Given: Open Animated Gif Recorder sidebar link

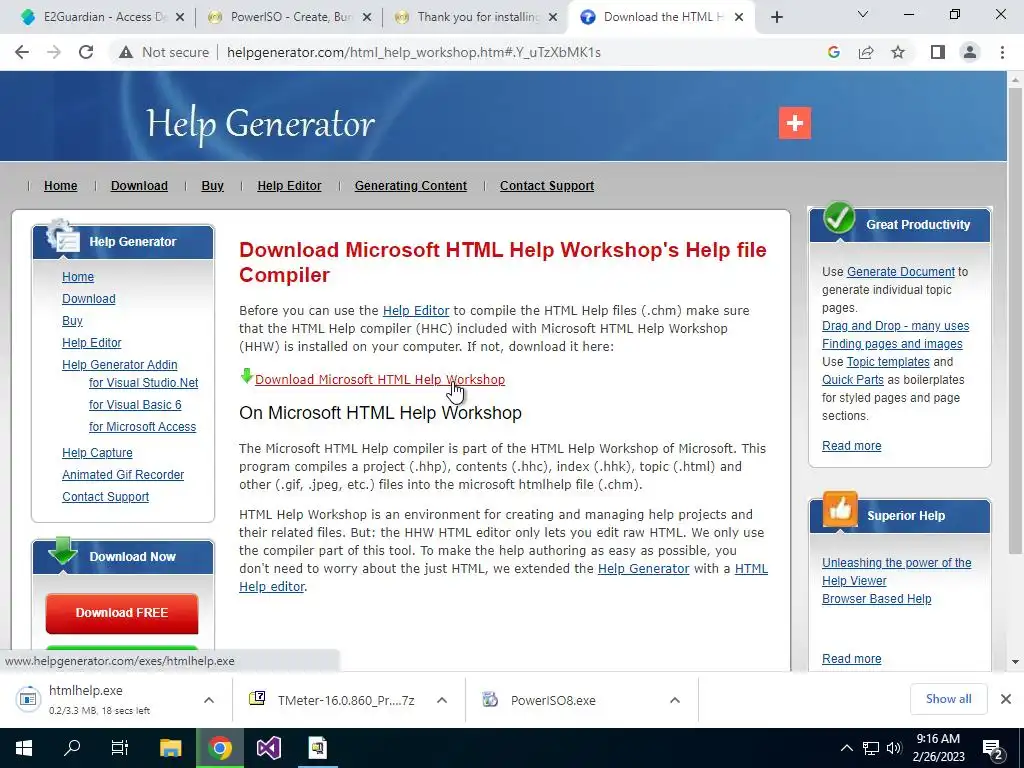Looking at the screenshot, I should [123, 475].
